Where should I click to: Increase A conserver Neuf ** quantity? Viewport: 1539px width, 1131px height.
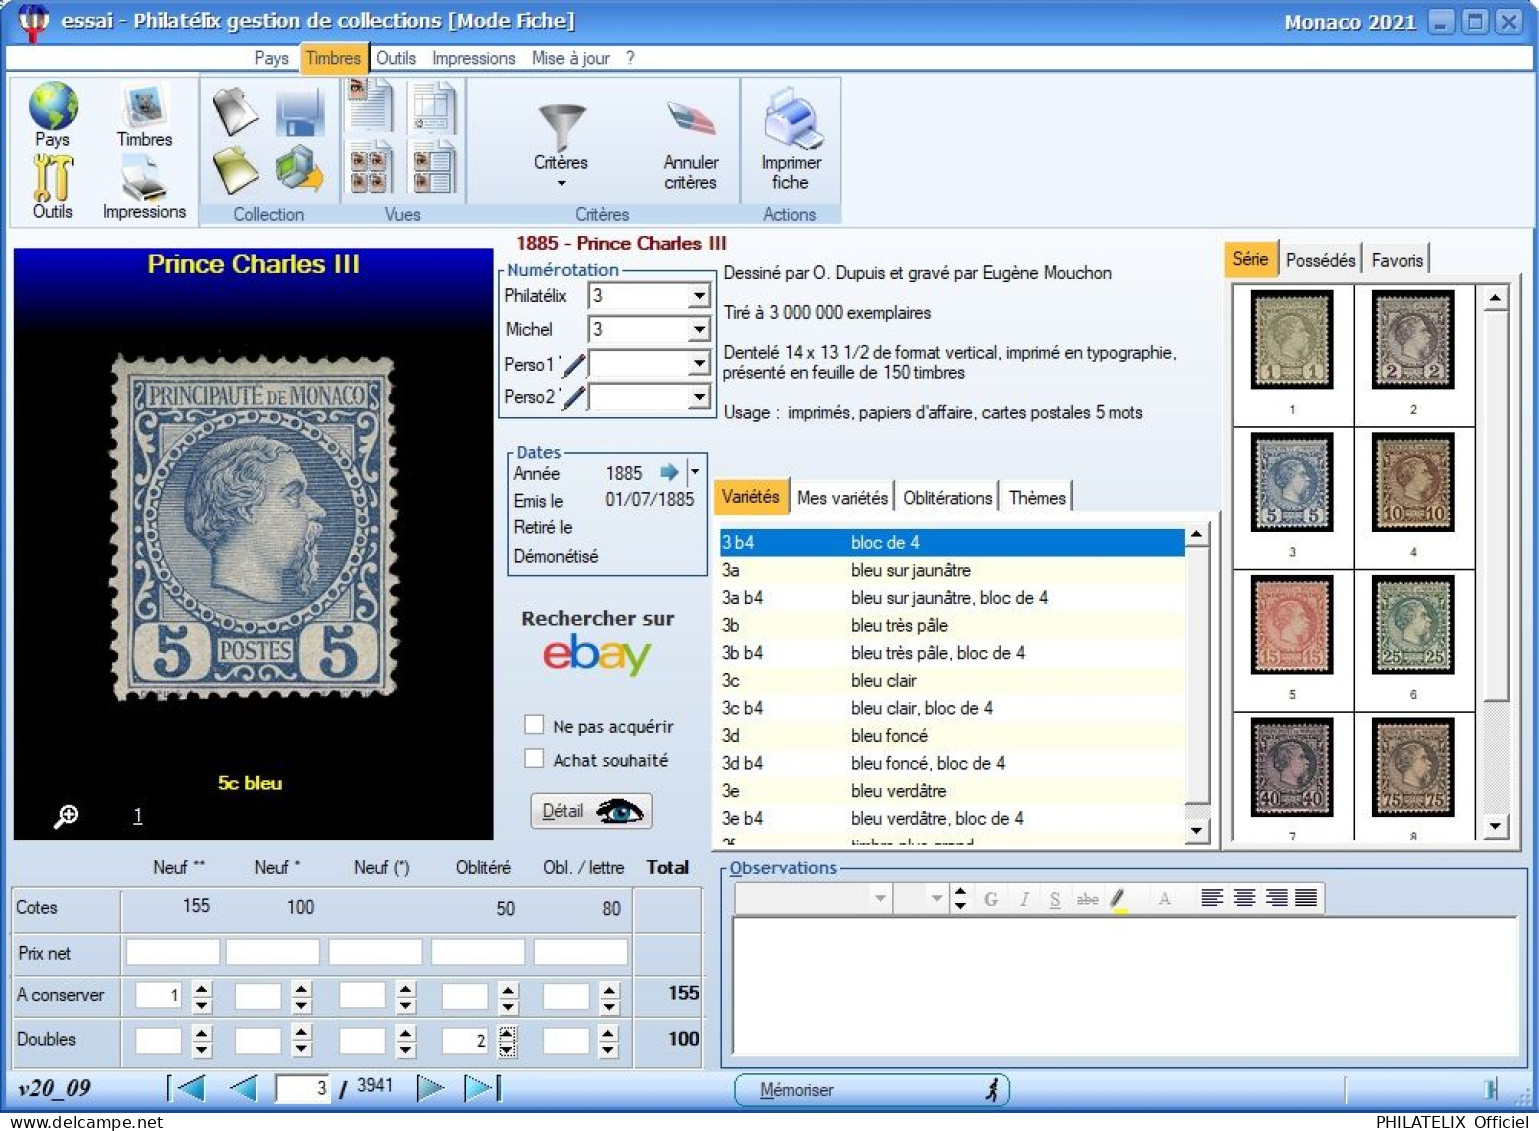202,988
